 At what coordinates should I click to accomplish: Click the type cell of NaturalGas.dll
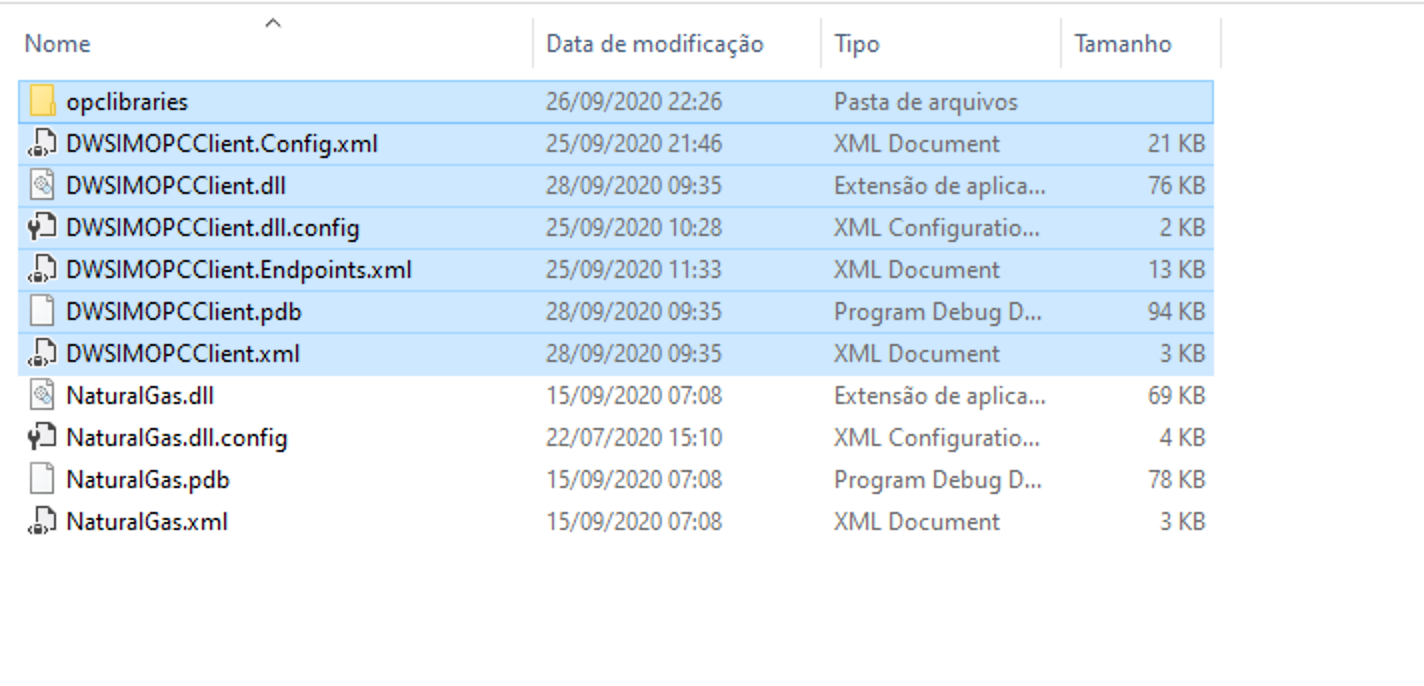[x=940, y=396]
